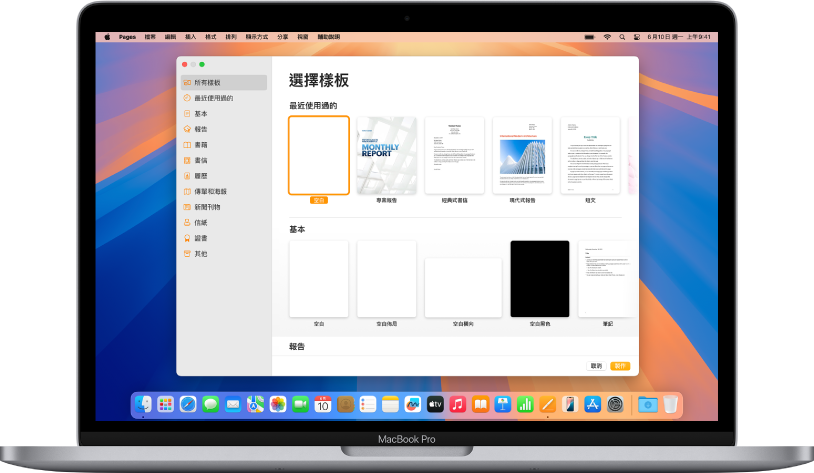Select the 空白 template under 最近使用過的
This screenshot has width=814, height=473.
(319, 155)
